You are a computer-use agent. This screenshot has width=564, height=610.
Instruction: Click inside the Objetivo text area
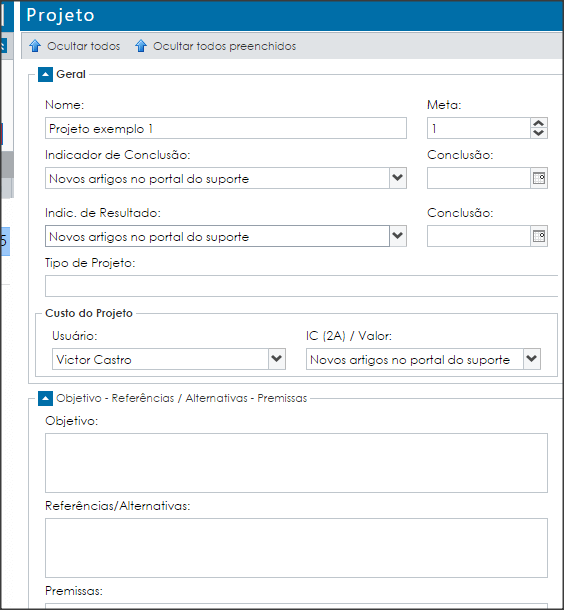click(x=296, y=463)
